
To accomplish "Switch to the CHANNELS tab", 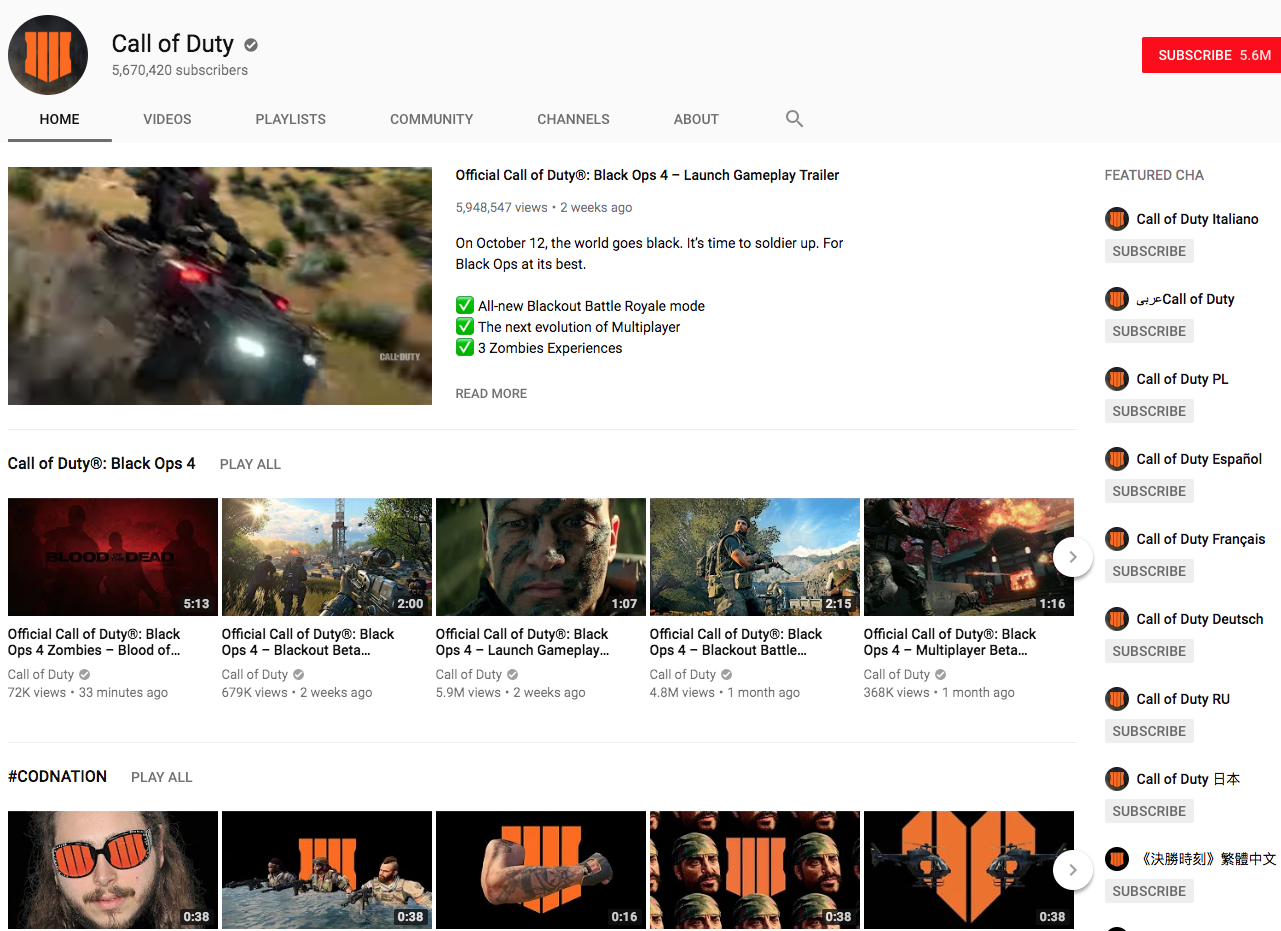I will coord(573,119).
